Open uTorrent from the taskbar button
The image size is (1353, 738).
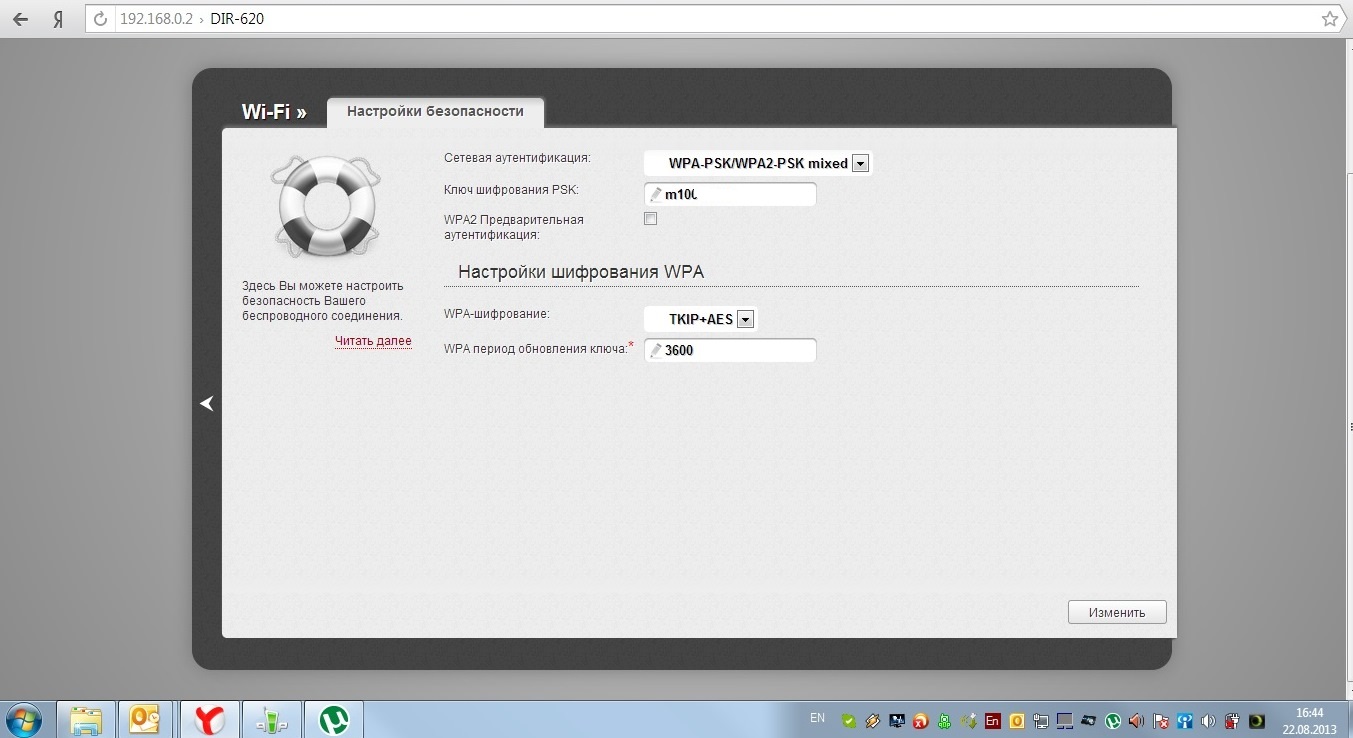click(333, 719)
